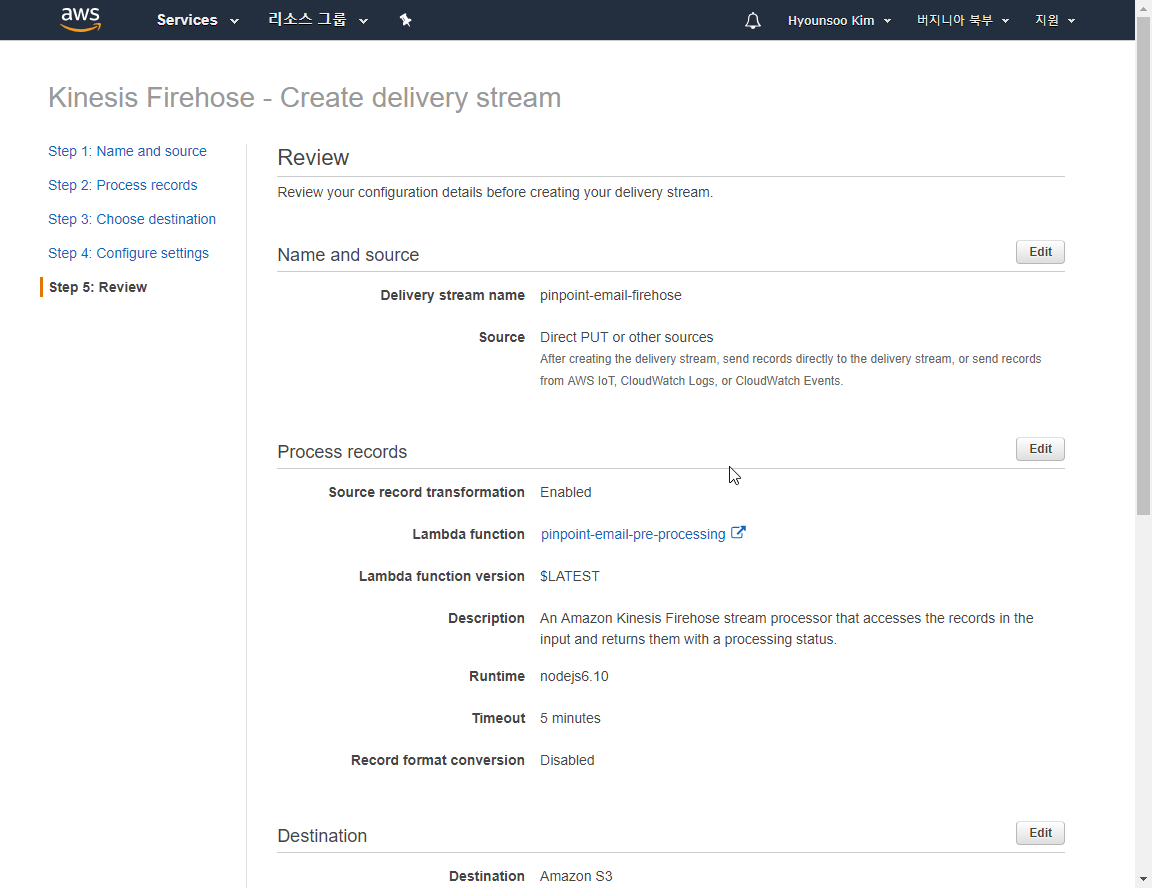
Task: Go to Step 4: Configure settings
Action: click(129, 253)
